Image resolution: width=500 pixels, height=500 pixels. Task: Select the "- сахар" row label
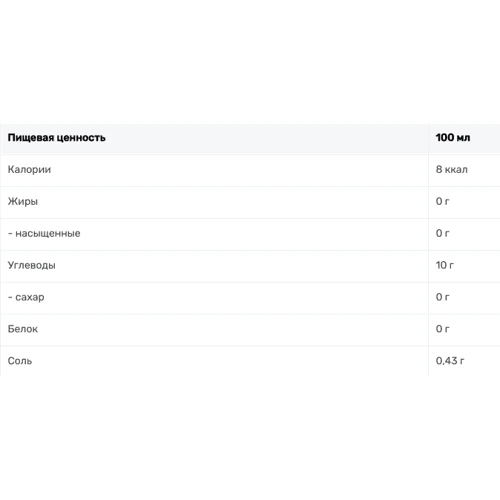(26, 297)
